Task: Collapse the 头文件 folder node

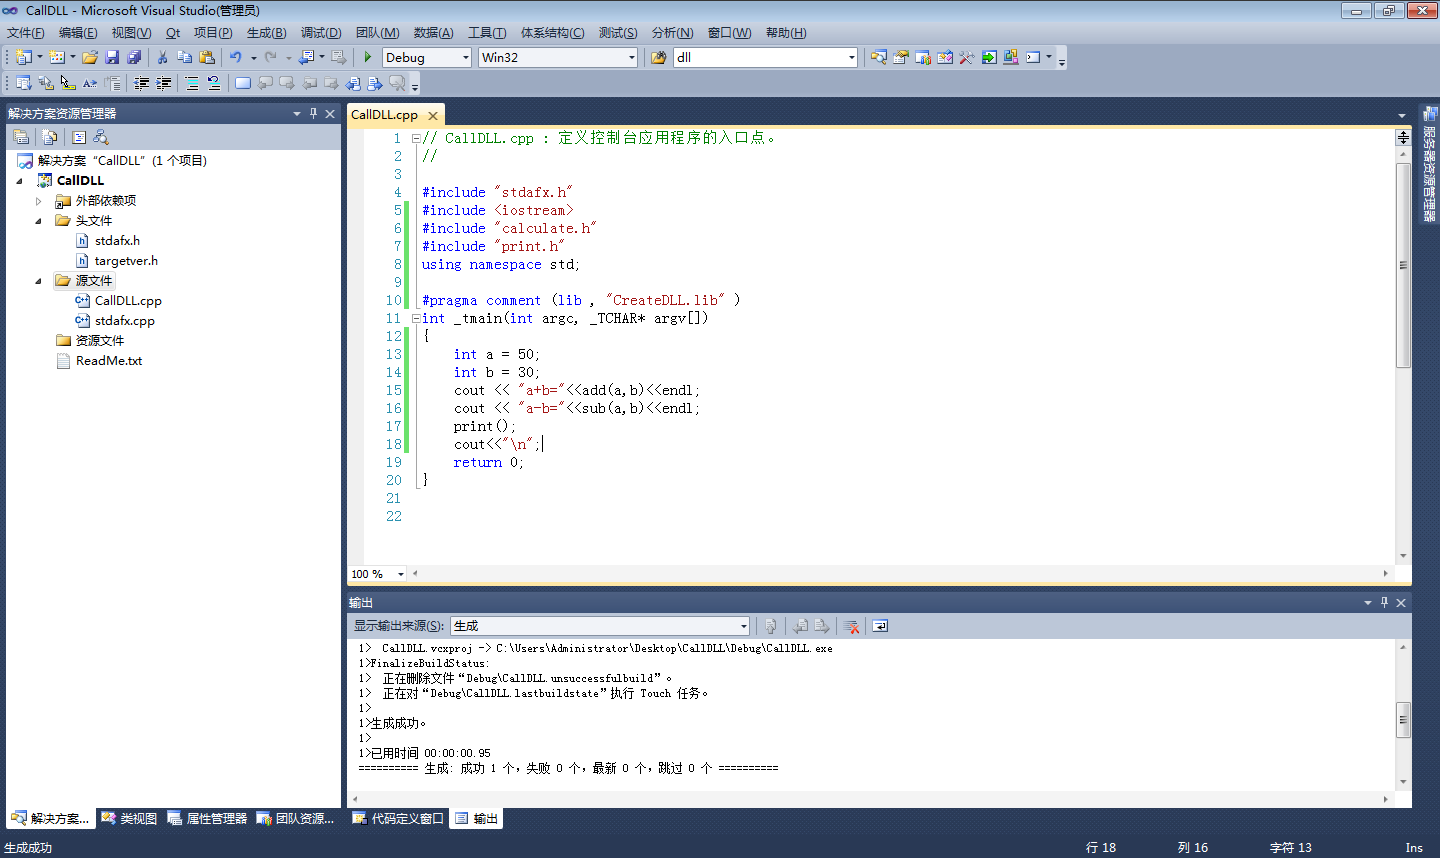Action: click(x=39, y=221)
